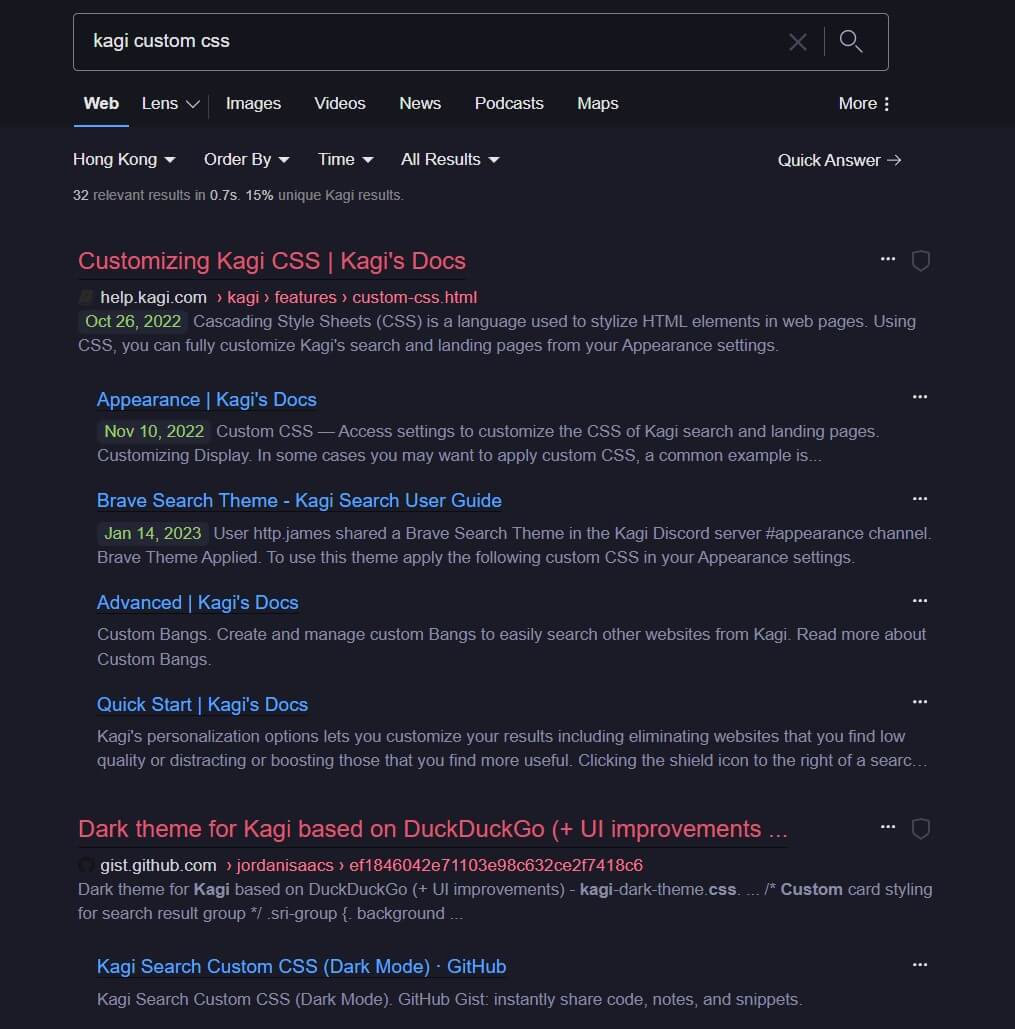Click the shield icon beside the first result
The width and height of the screenshot is (1015, 1029).
pos(920,260)
